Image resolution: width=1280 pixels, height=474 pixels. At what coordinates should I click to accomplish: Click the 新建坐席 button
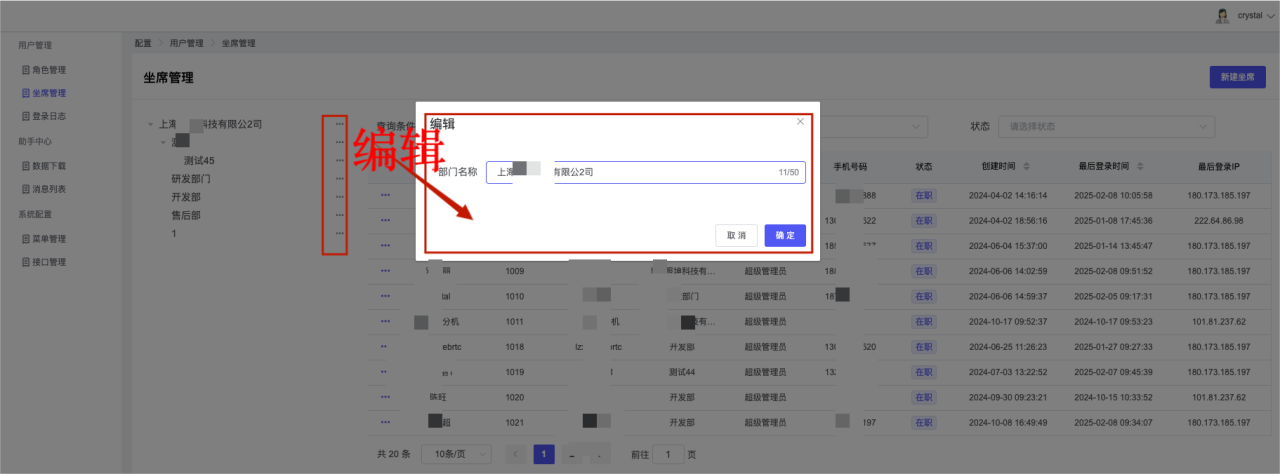pos(1238,78)
